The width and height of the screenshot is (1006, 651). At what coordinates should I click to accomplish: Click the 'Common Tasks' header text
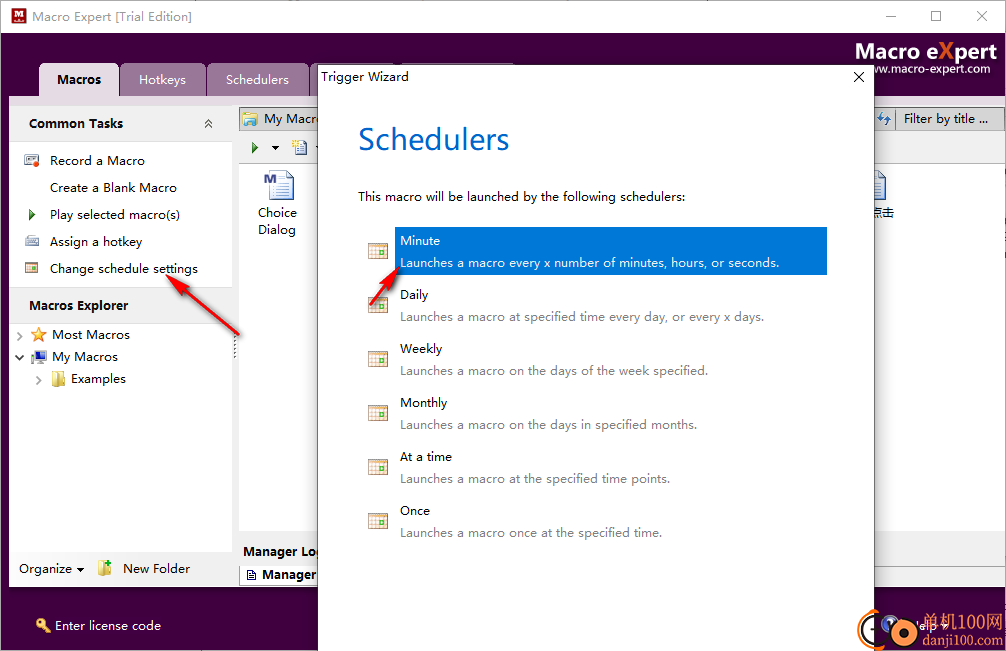76,124
